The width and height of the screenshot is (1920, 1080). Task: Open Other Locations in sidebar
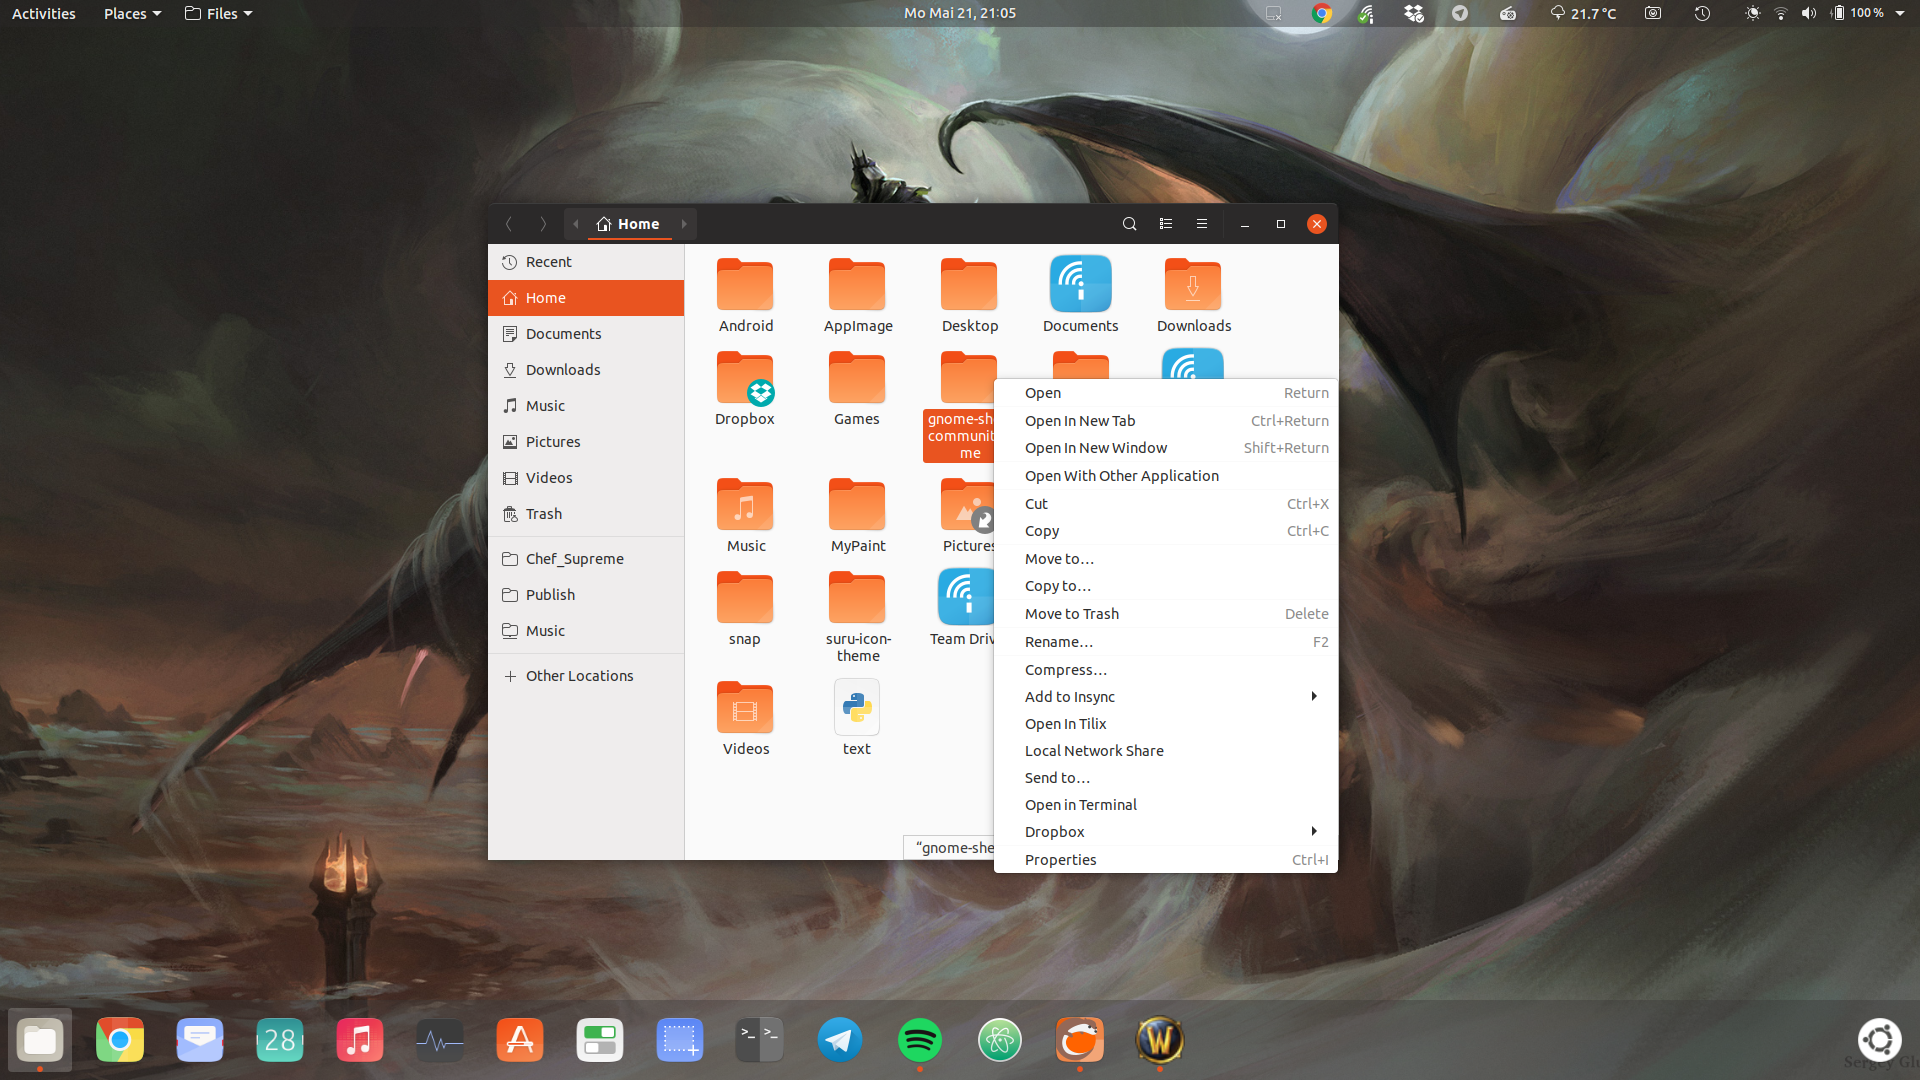click(579, 676)
